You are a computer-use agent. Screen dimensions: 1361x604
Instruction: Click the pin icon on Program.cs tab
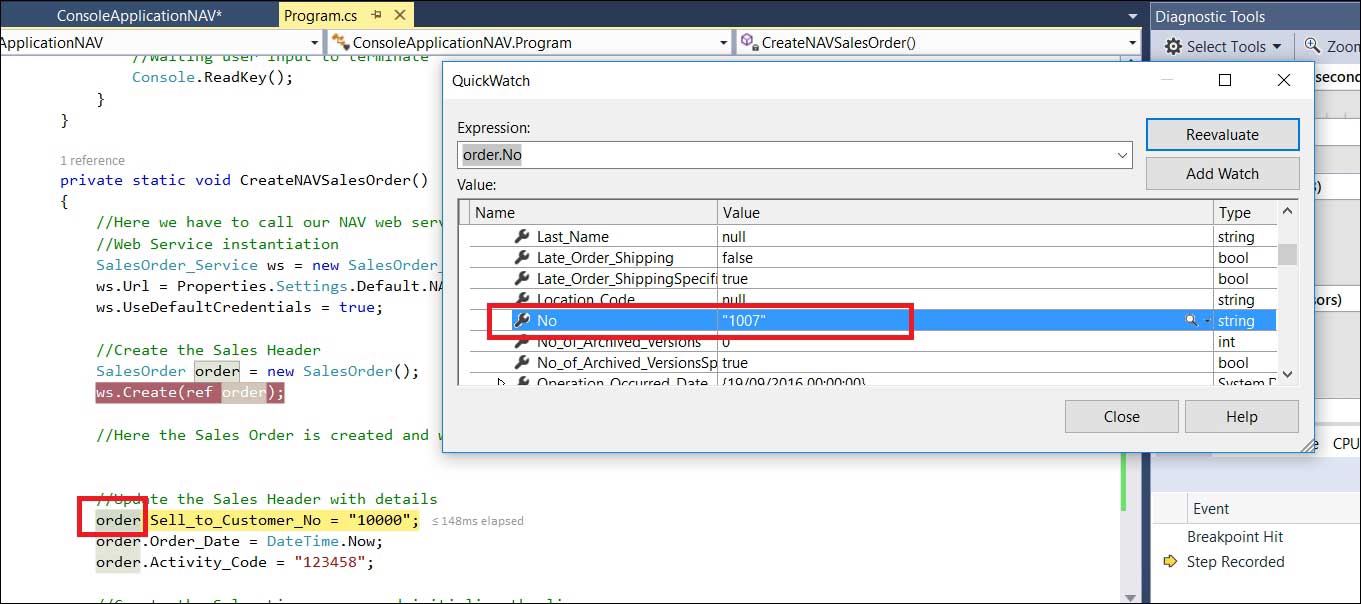[x=376, y=16]
